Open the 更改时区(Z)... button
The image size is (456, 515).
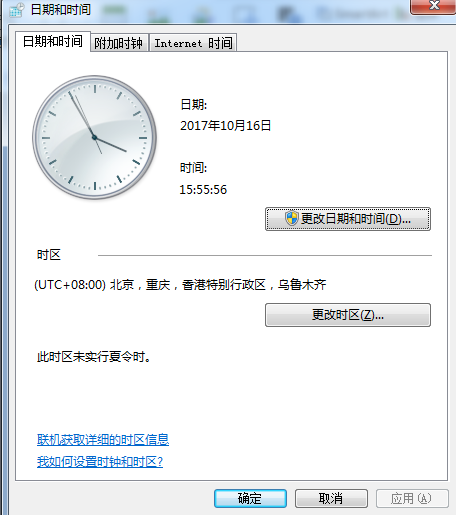point(348,315)
